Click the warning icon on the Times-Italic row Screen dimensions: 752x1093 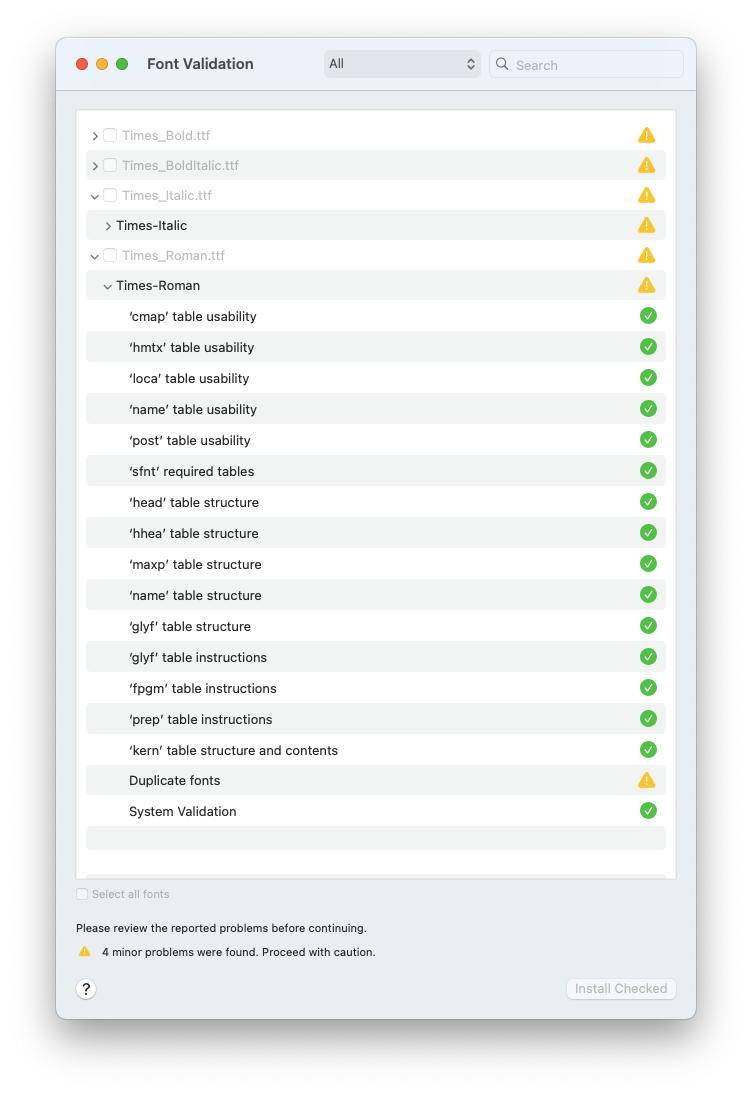[x=646, y=225]
